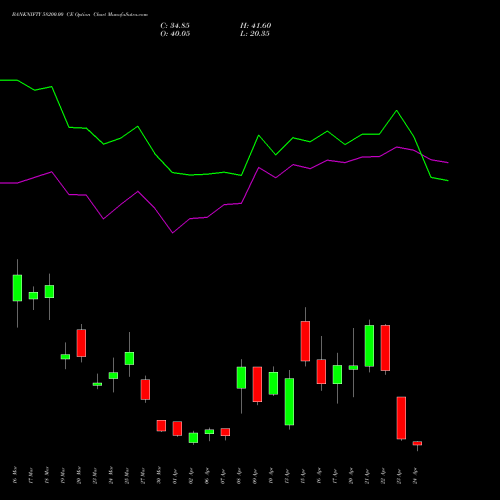
Task: Click the green indicator line at its late-April peak
Action: click(396, 111)
